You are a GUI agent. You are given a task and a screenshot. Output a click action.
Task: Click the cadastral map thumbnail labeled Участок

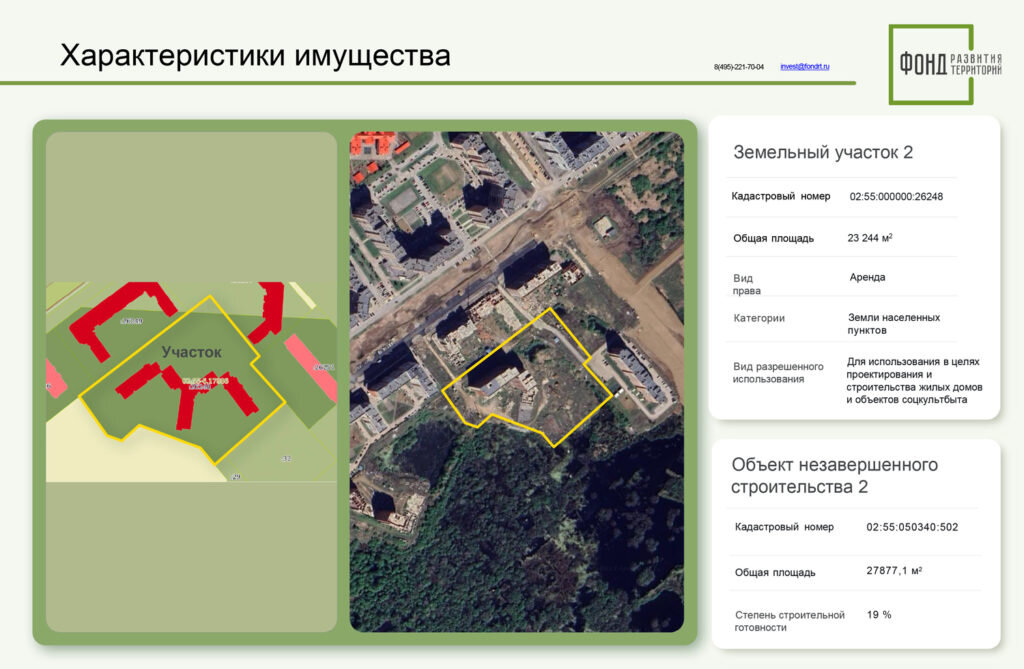click(x=191, y=382)
